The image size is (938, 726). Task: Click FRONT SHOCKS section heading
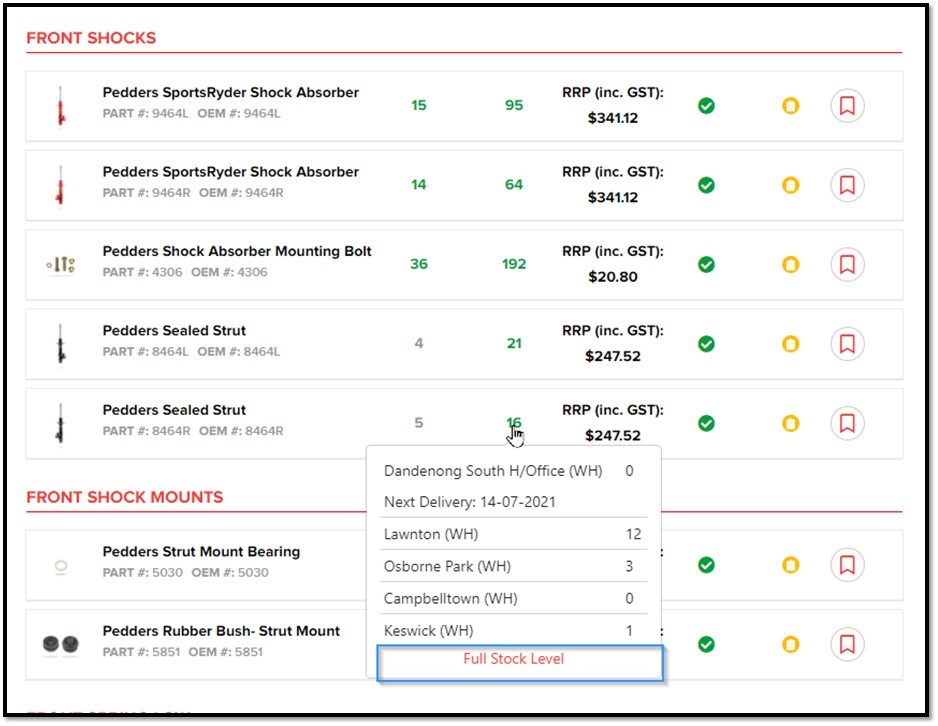tap(91, 38)
